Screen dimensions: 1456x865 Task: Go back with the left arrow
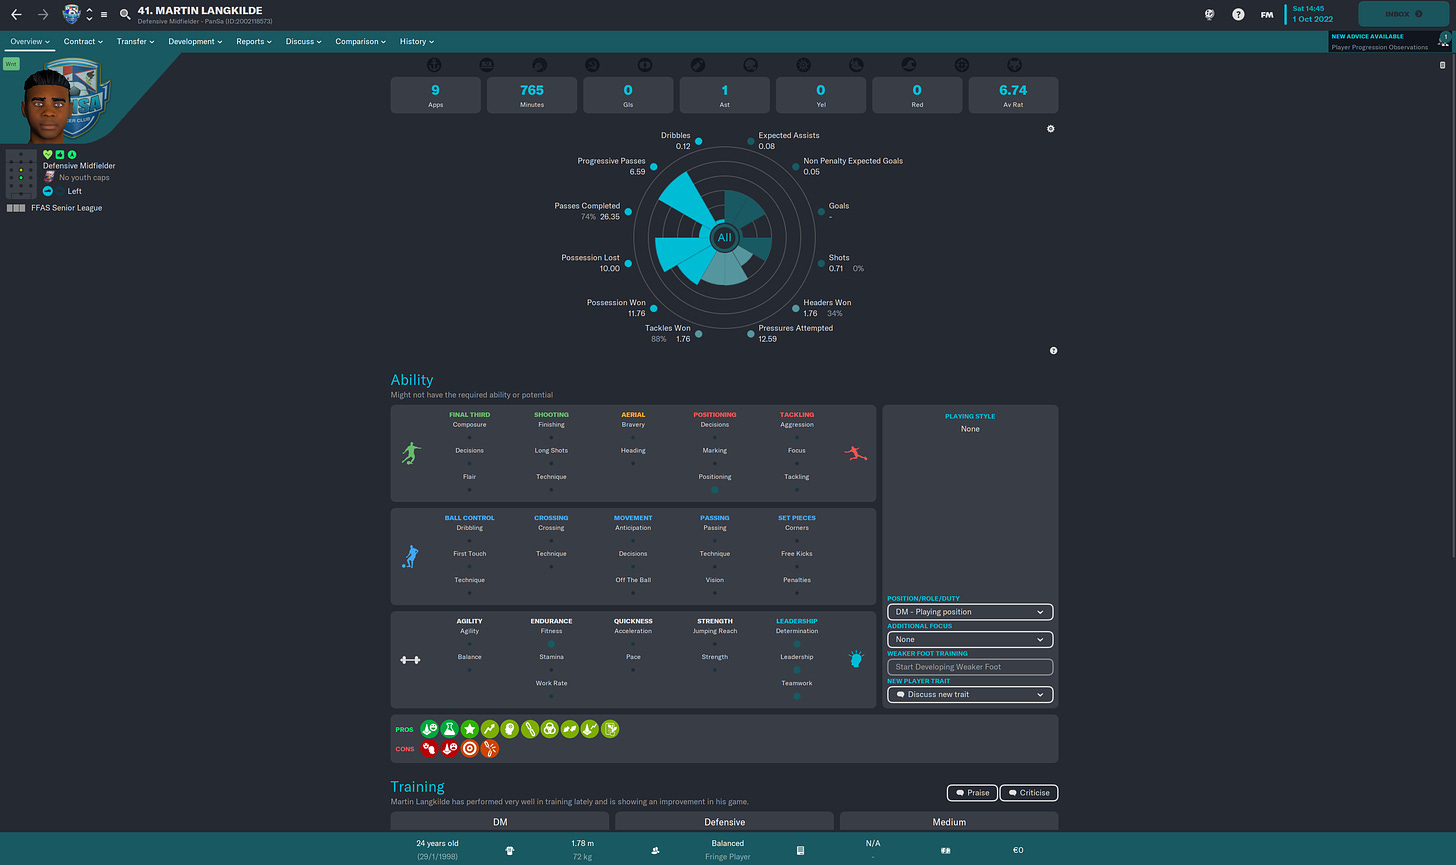tap(16, 14)
